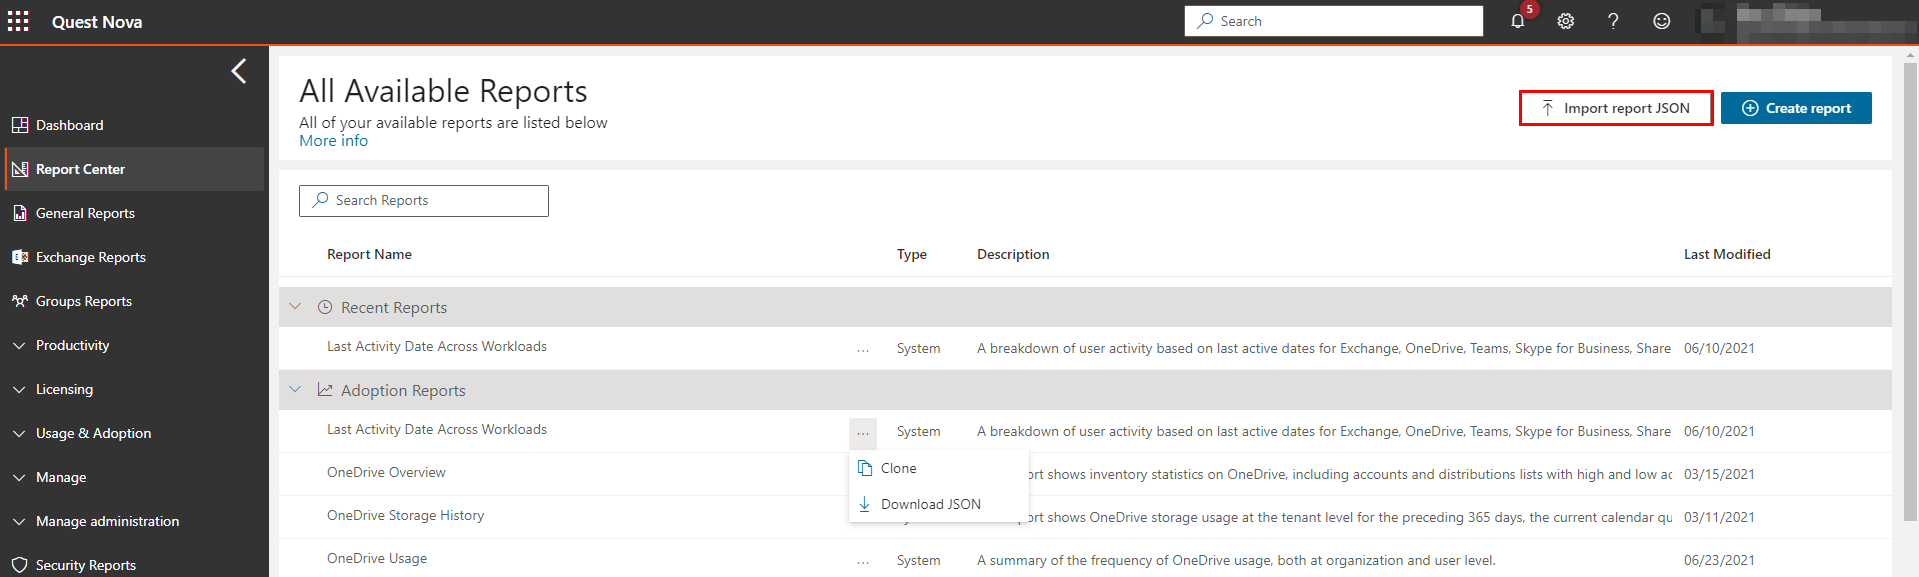
Task: Open ellipsis menu for OneDrive Usage report
Action: [x=863, y=561]
